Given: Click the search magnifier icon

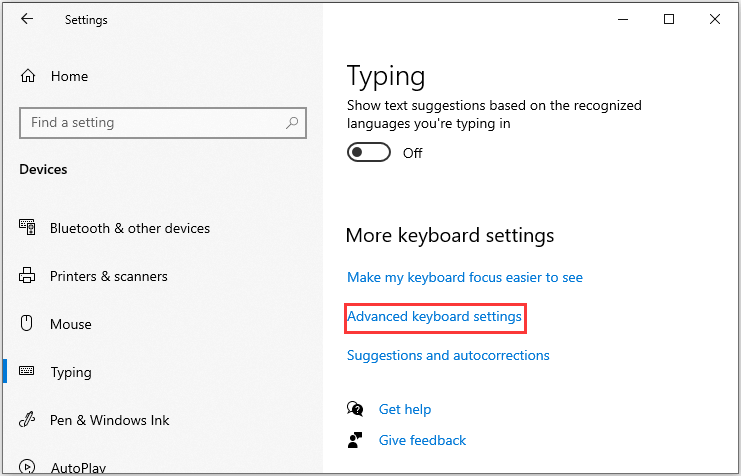Looking at the screenshot, I should coord(292,123).
